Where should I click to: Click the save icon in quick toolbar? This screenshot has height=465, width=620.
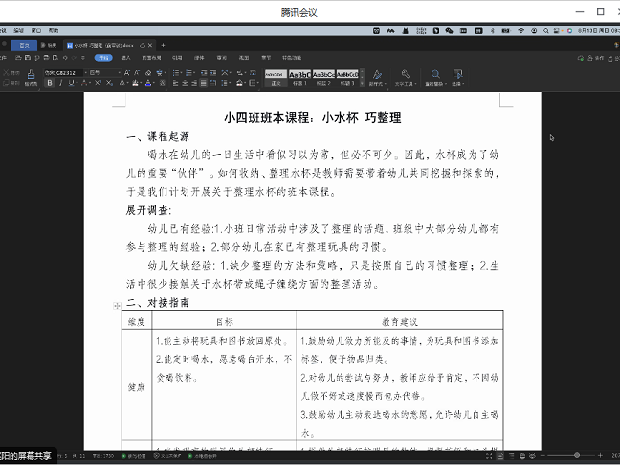[x=28, y=58]
